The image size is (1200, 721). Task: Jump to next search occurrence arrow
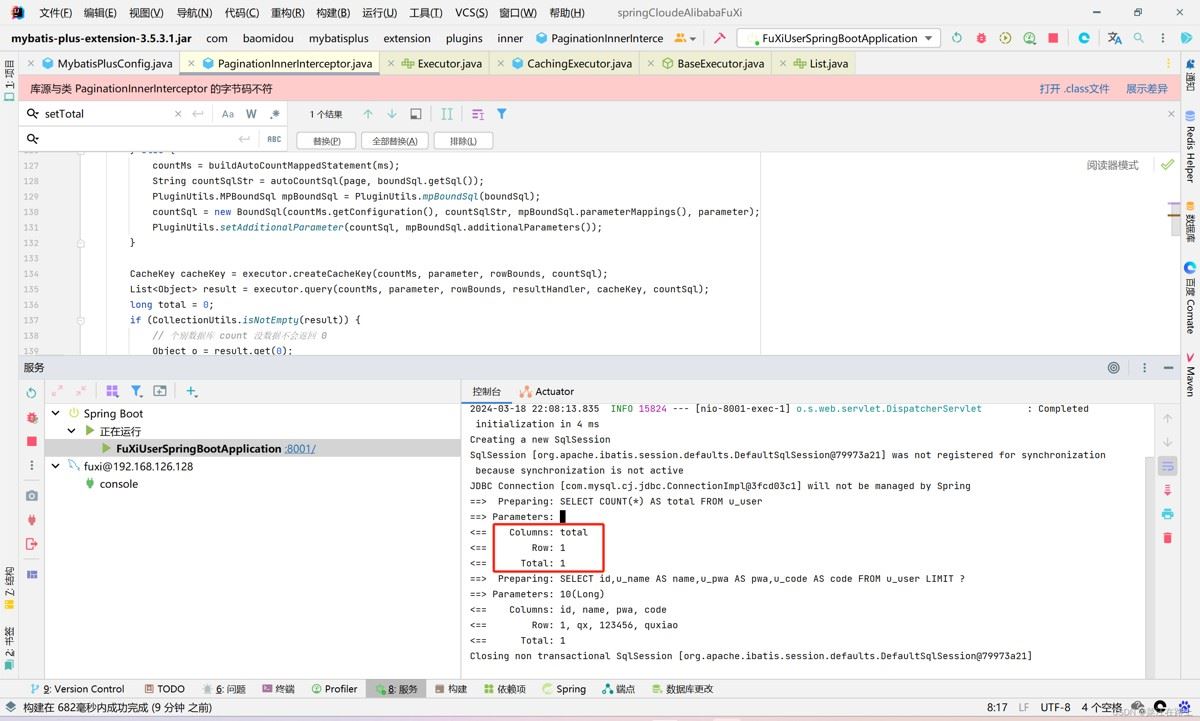(392, 114)
